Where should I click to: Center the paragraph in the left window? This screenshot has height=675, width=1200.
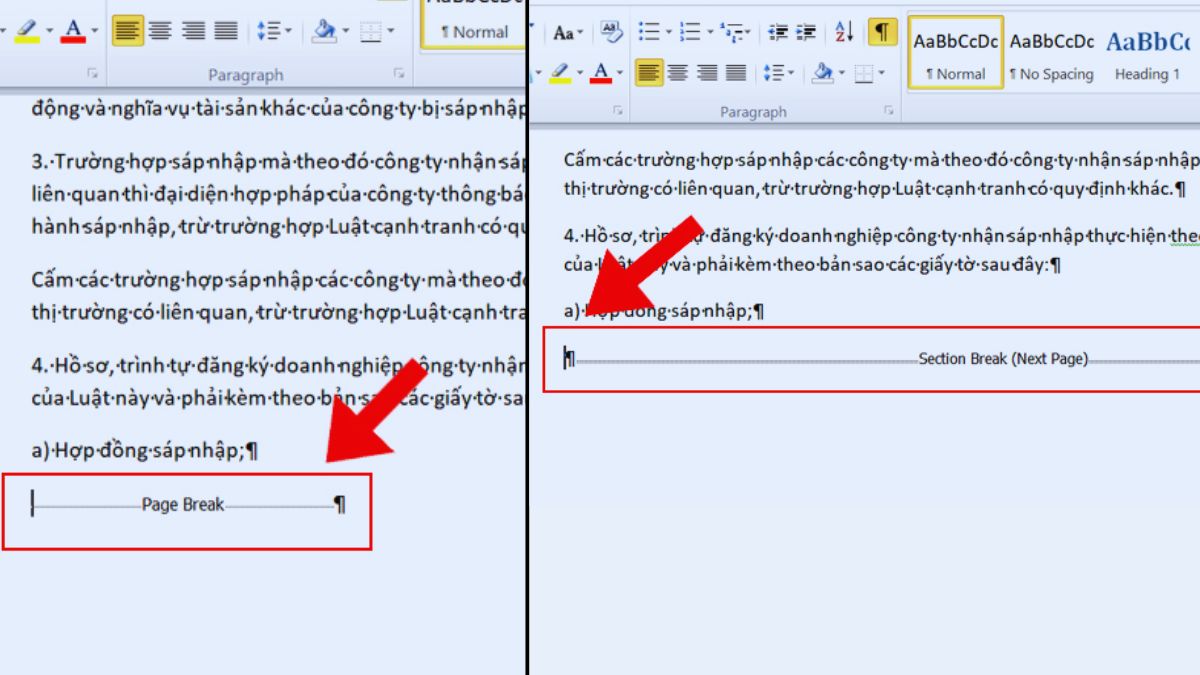[x=160, y=31]
